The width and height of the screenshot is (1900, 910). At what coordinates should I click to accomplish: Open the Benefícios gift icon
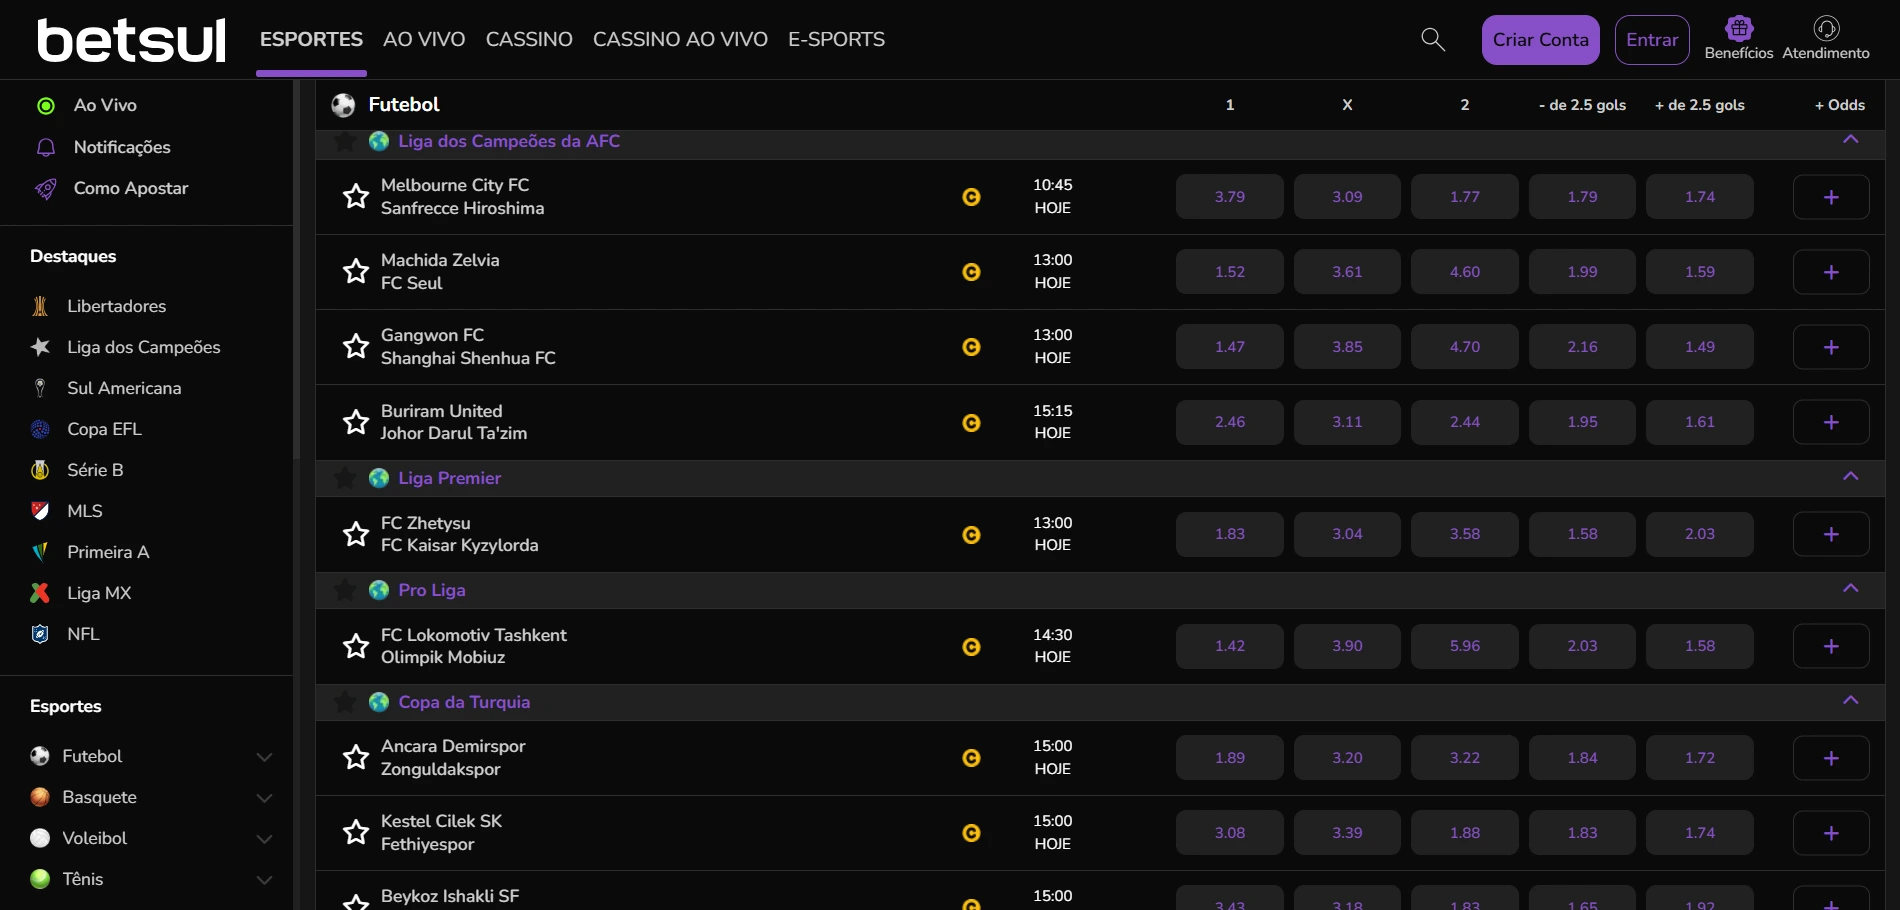(1739, 28)
